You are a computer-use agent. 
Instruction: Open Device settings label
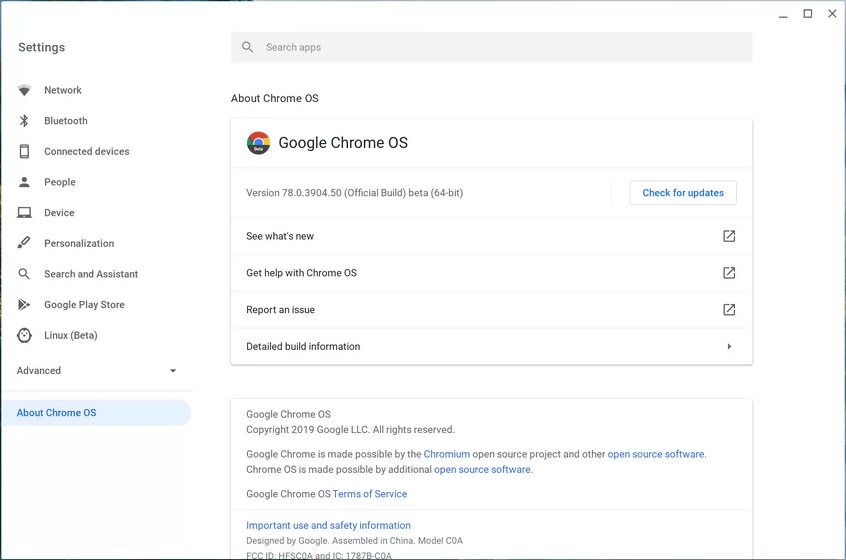click(x=59, y=213)
